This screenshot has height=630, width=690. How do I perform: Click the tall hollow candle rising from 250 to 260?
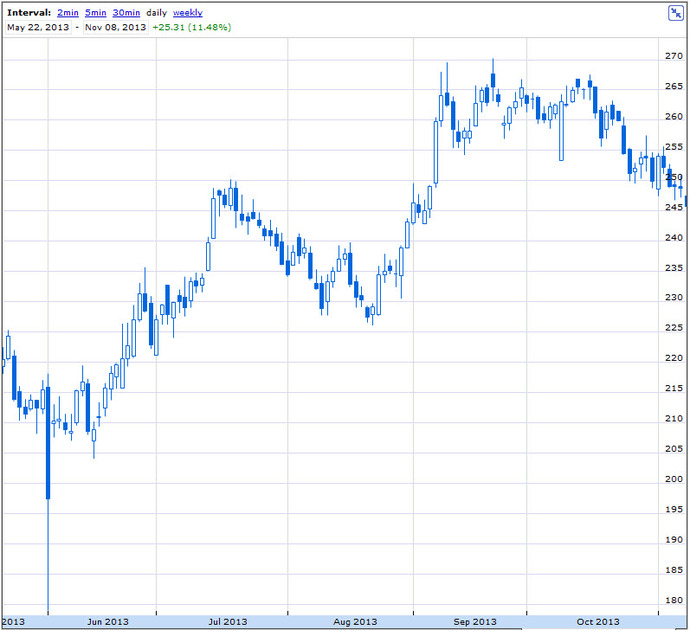point(436,152)
